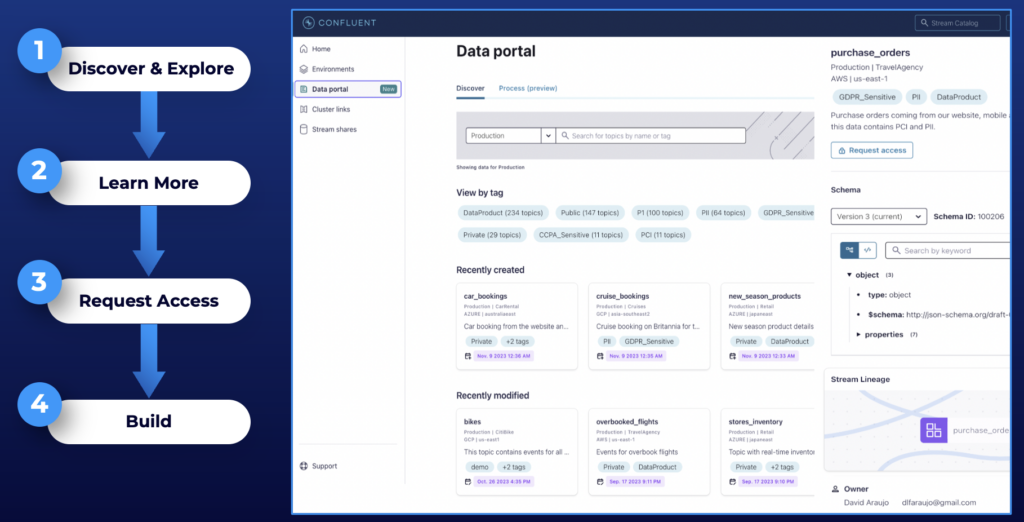Open the stores_inventory topic card title
The width and height of the screenshot is (1024, 522).
tap(755, 422)
